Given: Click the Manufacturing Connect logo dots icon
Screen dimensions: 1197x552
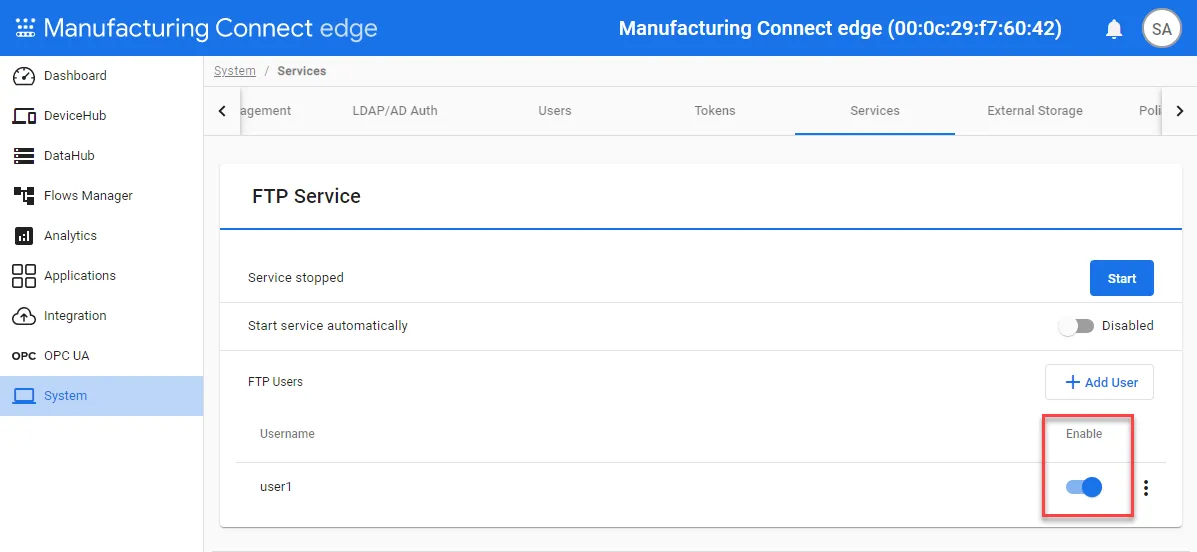Looking at the screenshot, I should pos(25,28).
